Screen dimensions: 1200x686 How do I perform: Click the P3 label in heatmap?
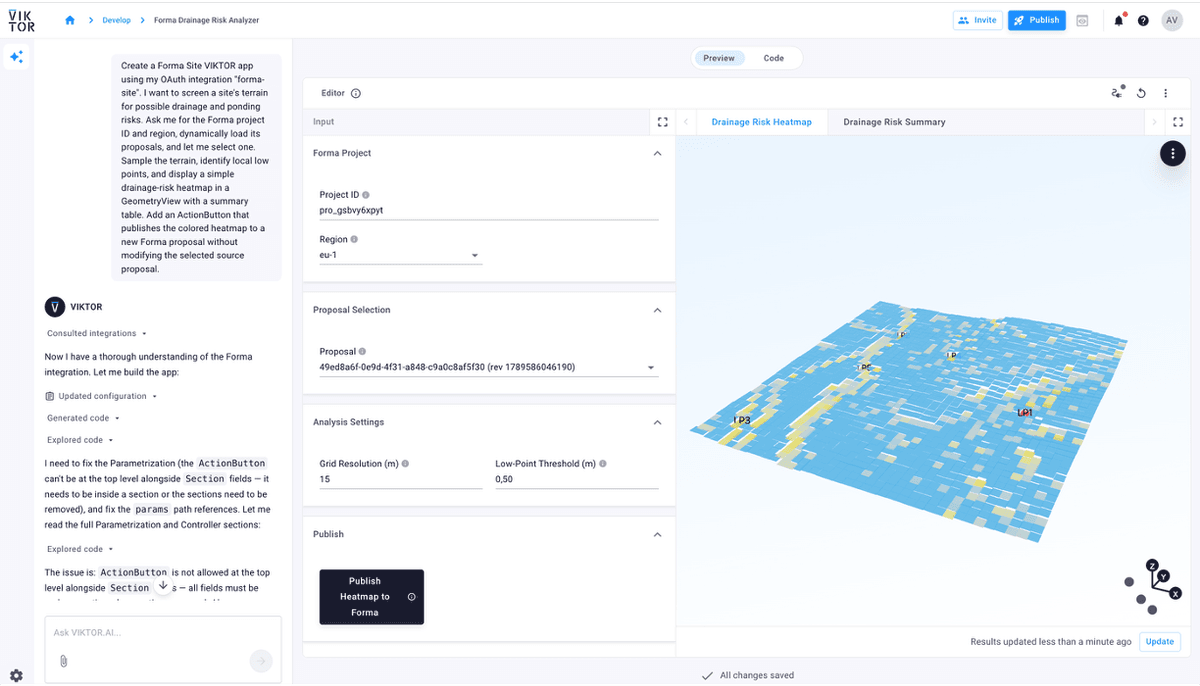[743, 421]
